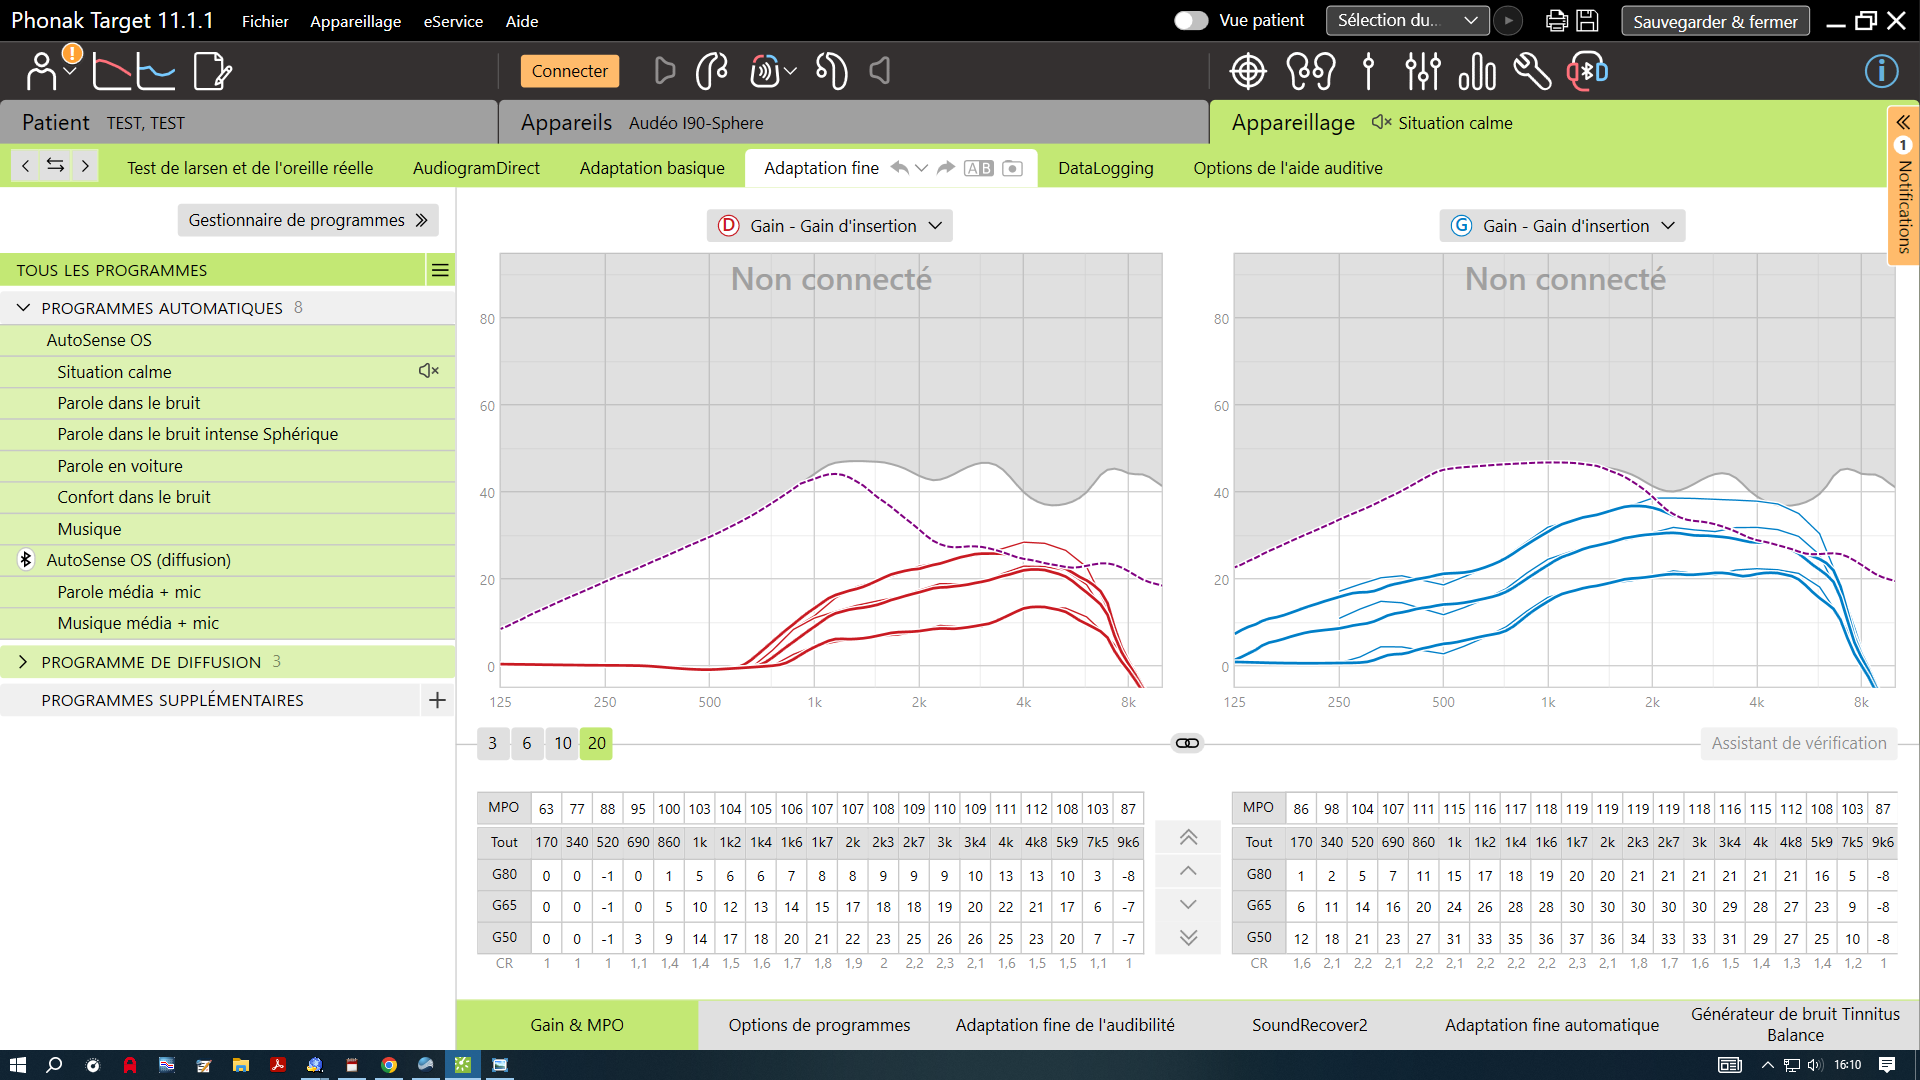Select Parole en voiture program

pos(120,466)
